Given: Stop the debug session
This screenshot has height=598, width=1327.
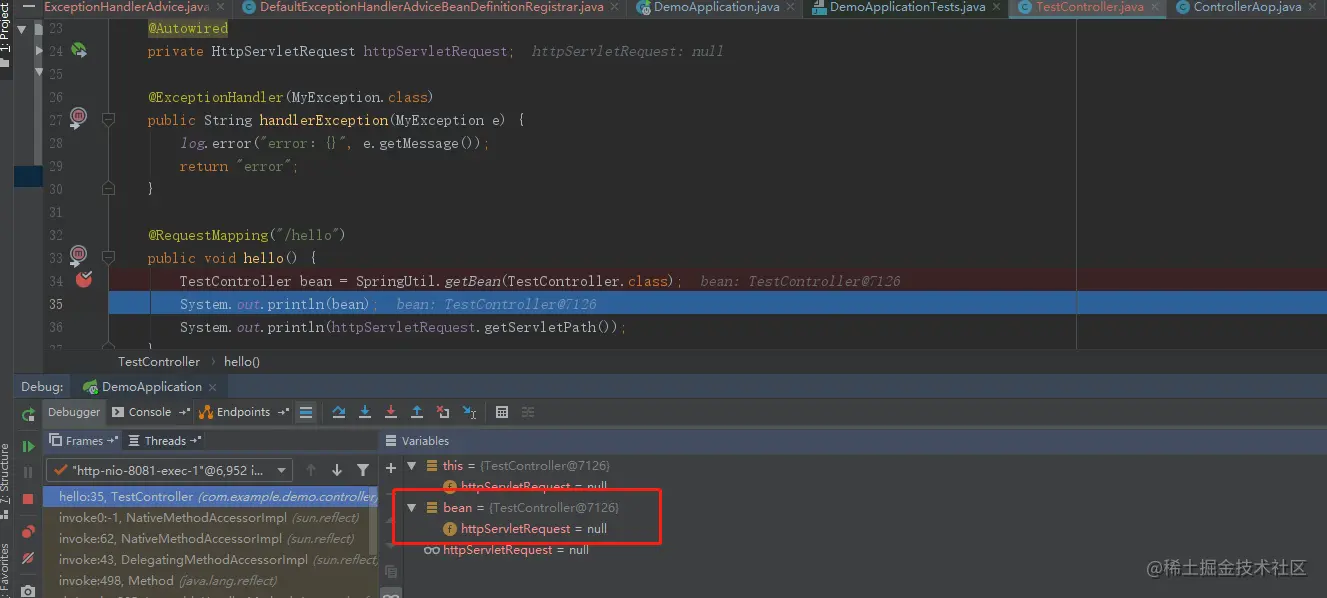Looking at the screenshot, I should click(x=28, y=498).
